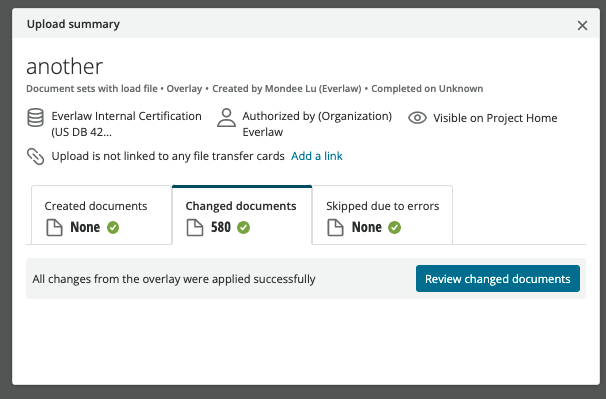Click 'Visible on Project Home' text

[x=495, y=118]
